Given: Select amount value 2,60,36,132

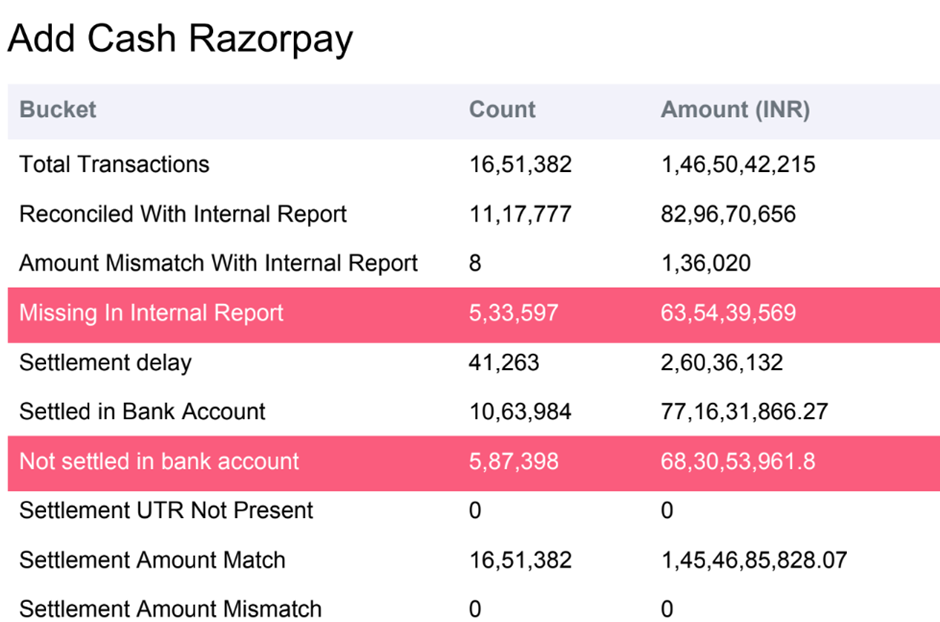Looking at the screenshot, I should pos(722,363).
